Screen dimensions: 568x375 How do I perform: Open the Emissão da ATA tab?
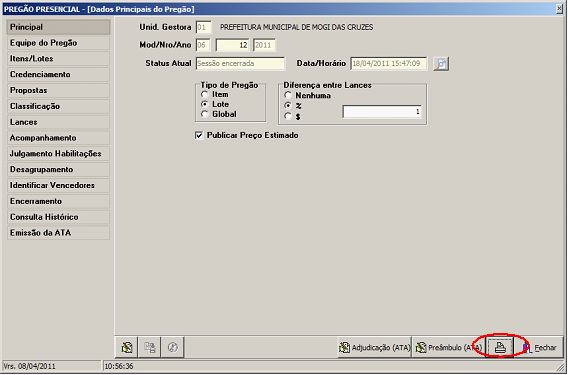(58, 233)
